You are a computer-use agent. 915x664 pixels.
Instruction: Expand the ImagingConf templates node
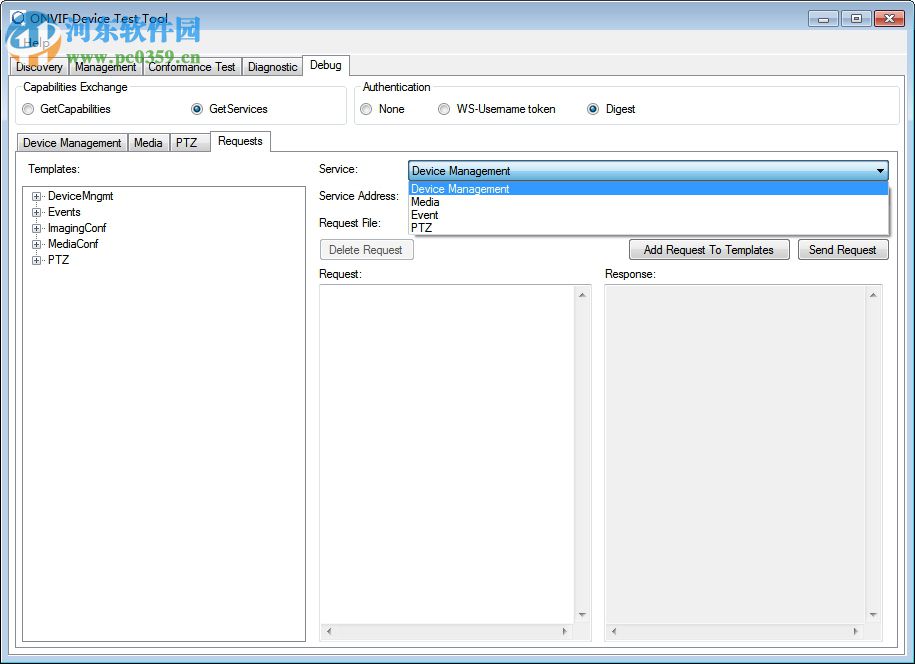point(37,228)
